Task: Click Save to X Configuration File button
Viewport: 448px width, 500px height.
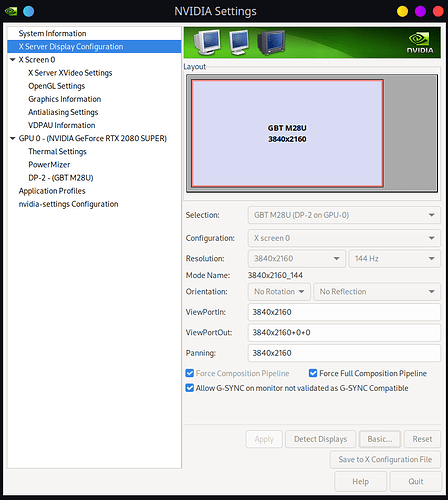Action: (x=385, y=460)
